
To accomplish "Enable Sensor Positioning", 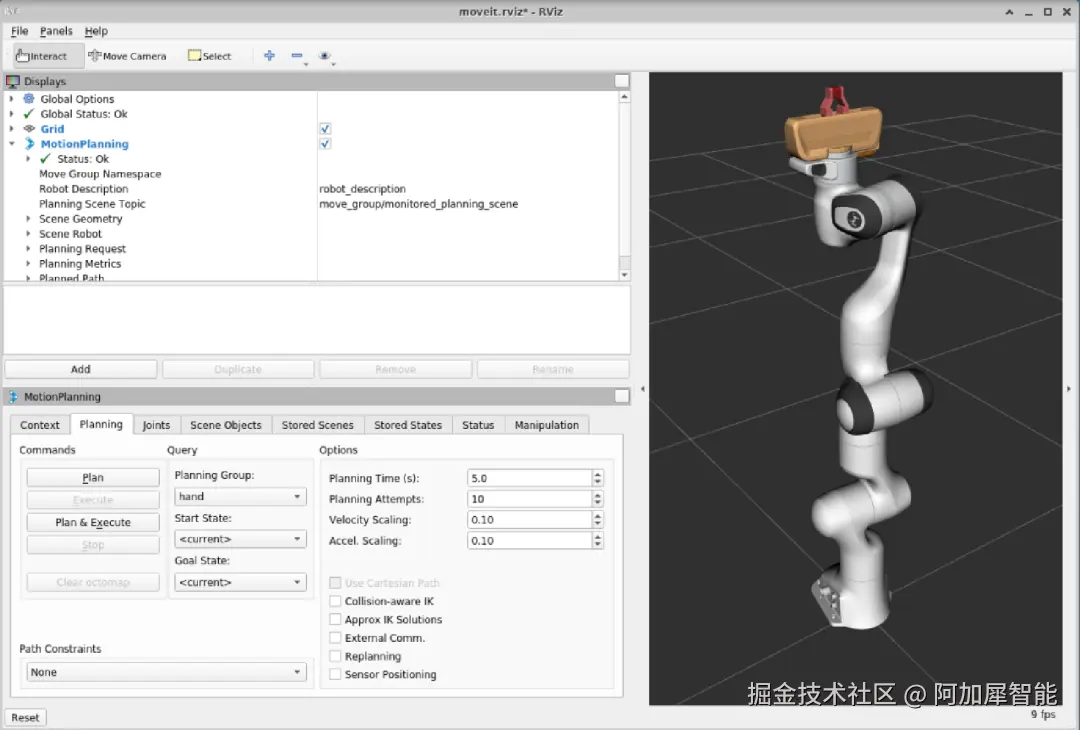I will [335, 674].
